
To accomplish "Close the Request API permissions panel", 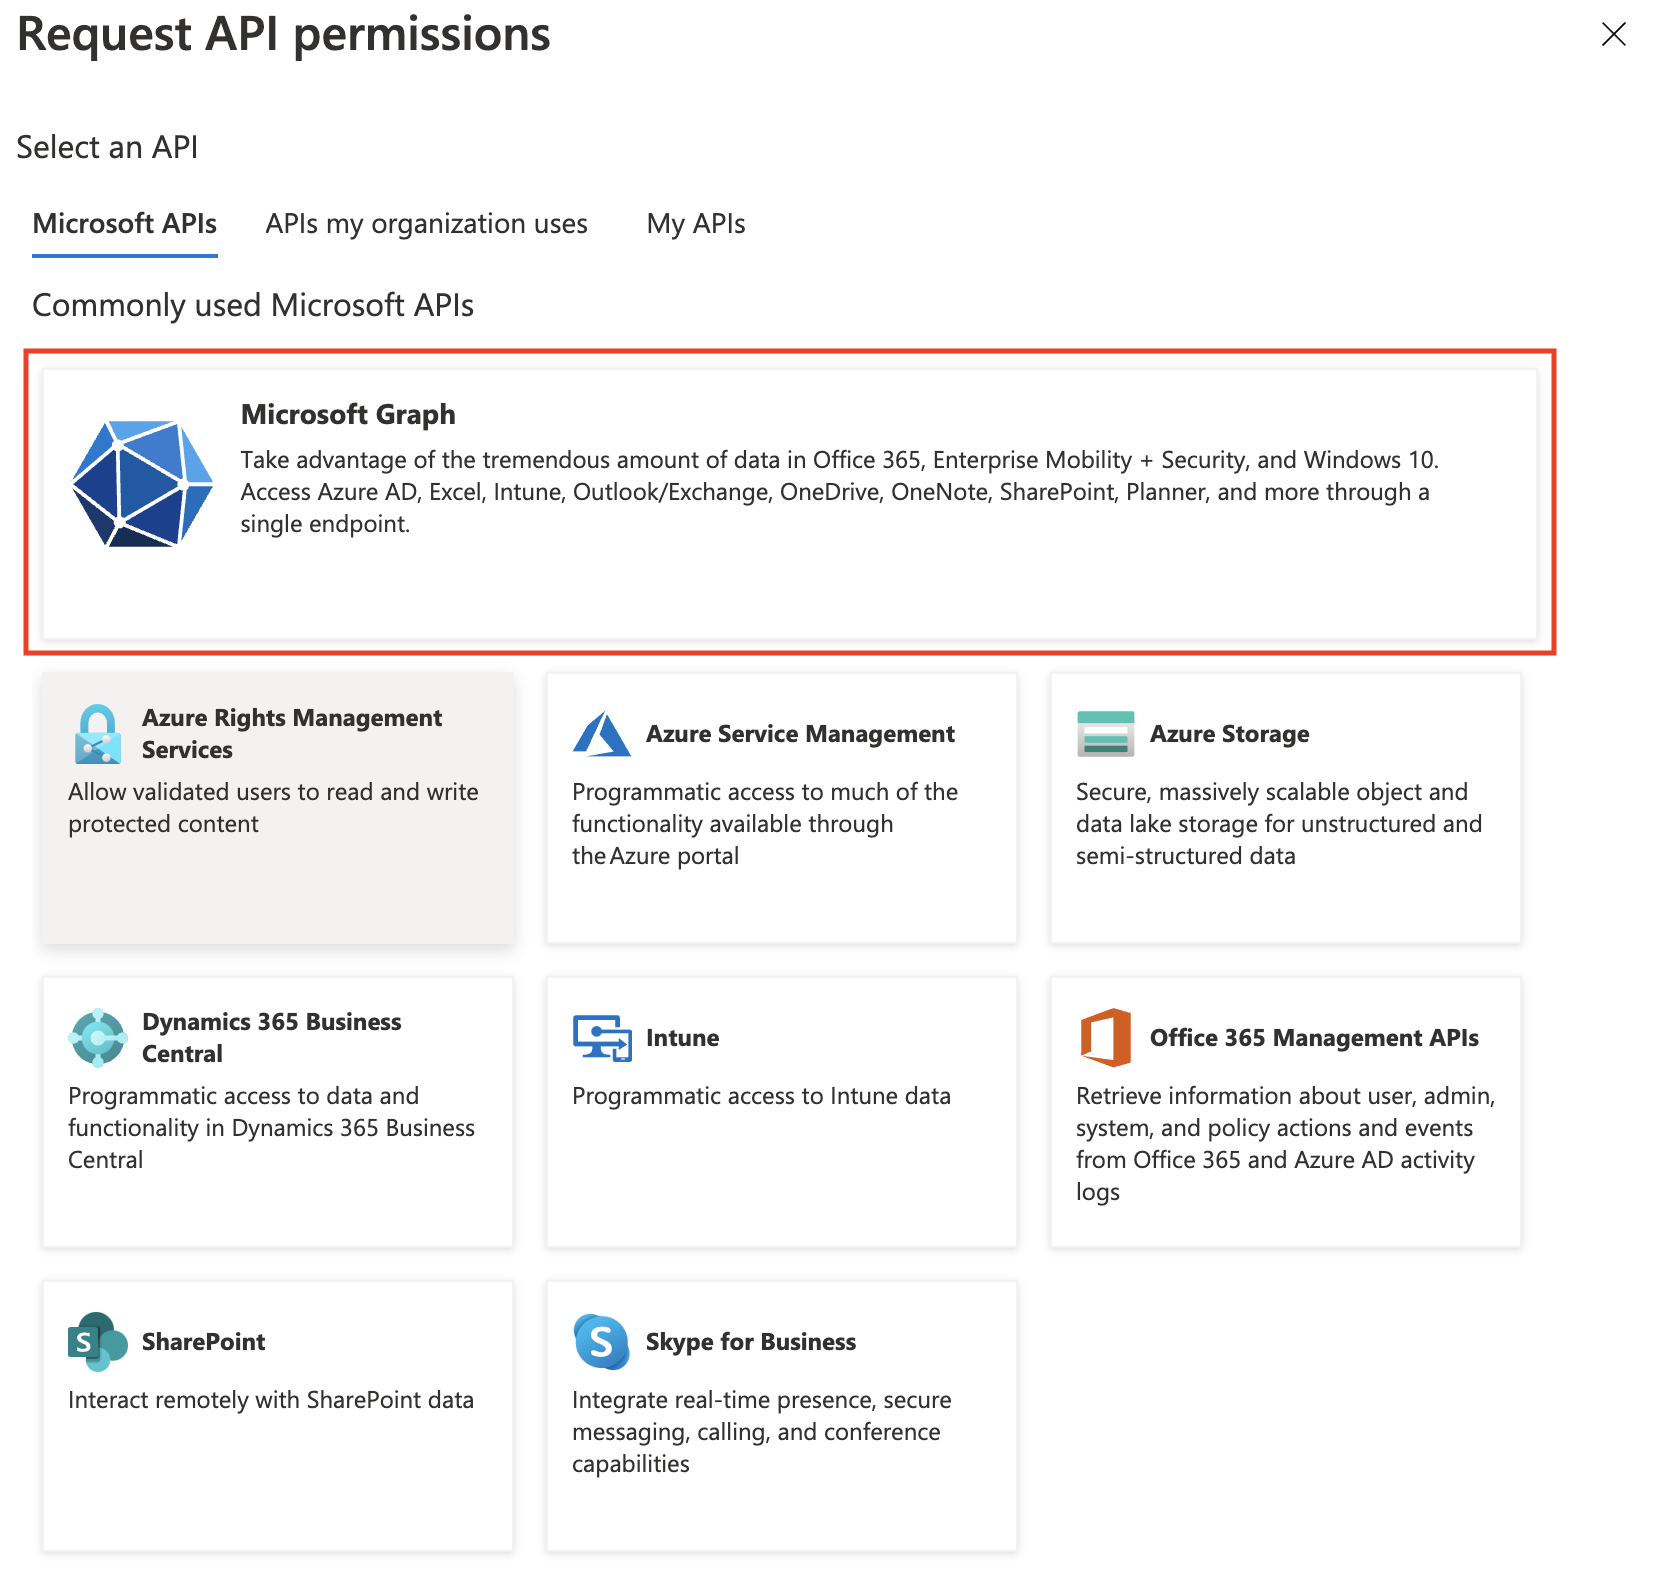I will (x=1613, y=34).
